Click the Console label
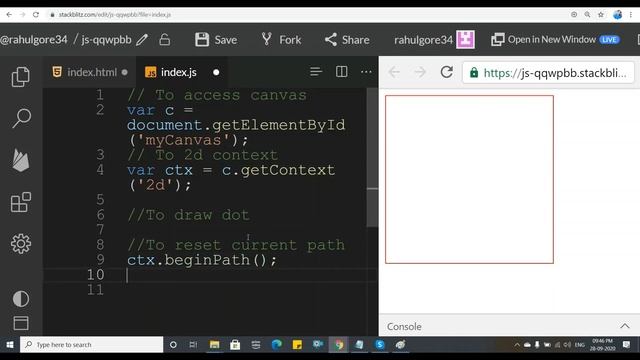640x360 pixels. pyautogui.click(x=404, y=327)
